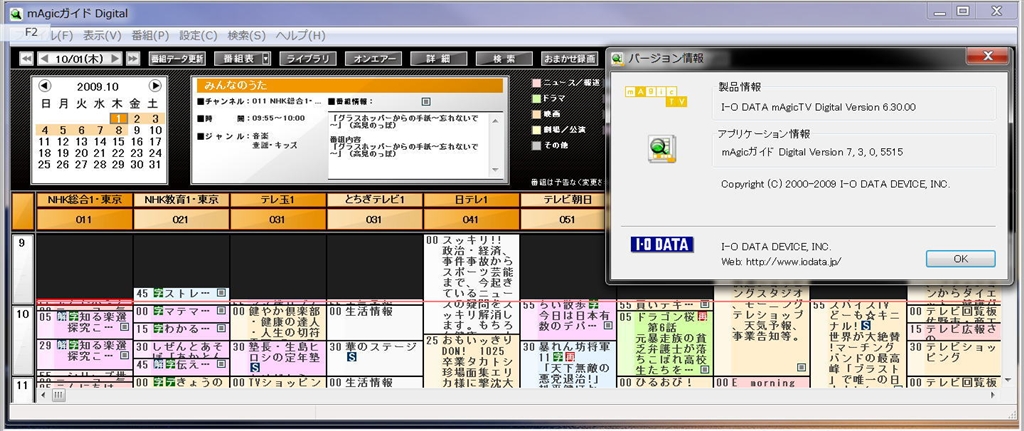Viewport: 1024px width, 431px height.
Task: Click horizontal scrollbar left arrow of guide
Action: [x=44, y=395]
